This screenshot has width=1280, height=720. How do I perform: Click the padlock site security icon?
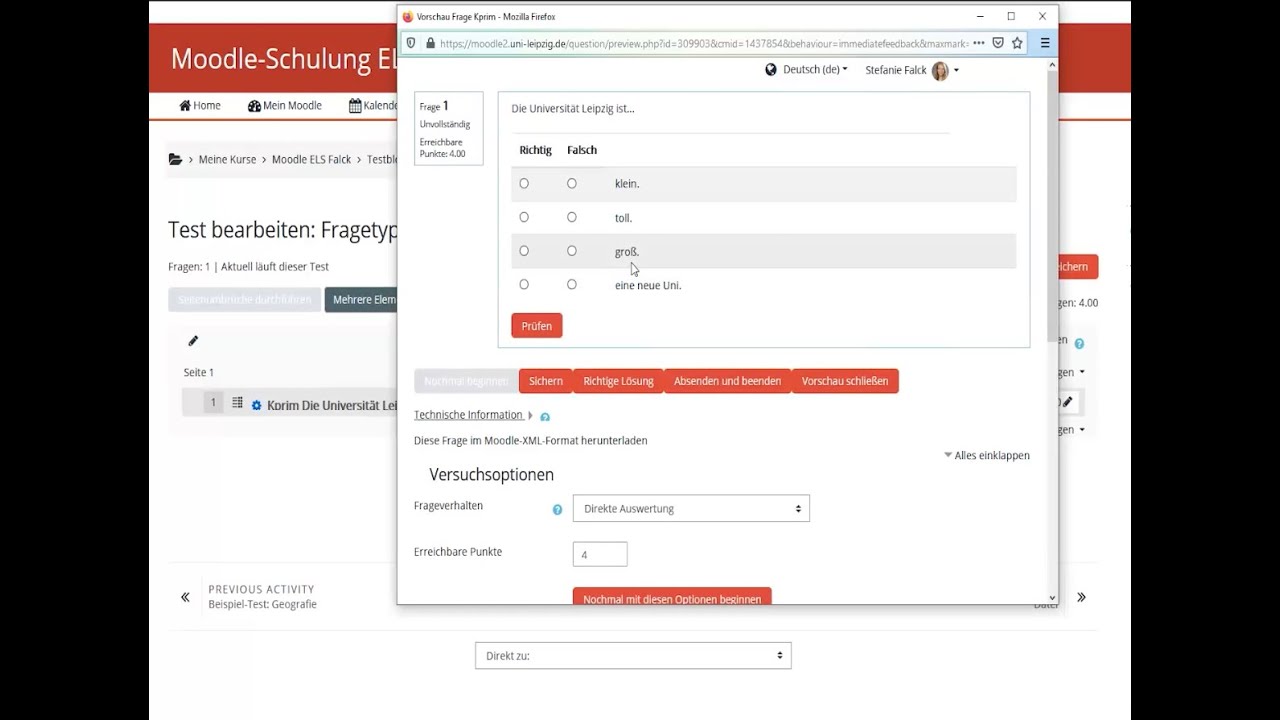430,43
